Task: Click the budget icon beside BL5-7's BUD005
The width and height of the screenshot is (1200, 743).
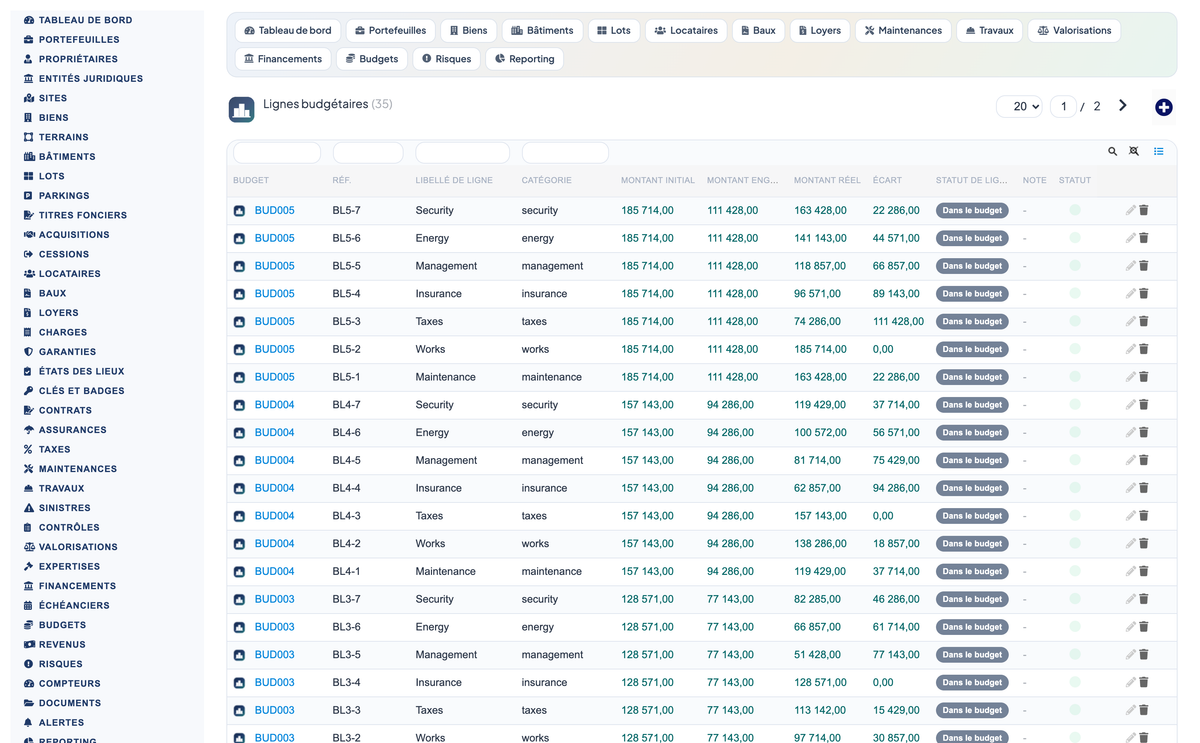Action: pos(239,211)
